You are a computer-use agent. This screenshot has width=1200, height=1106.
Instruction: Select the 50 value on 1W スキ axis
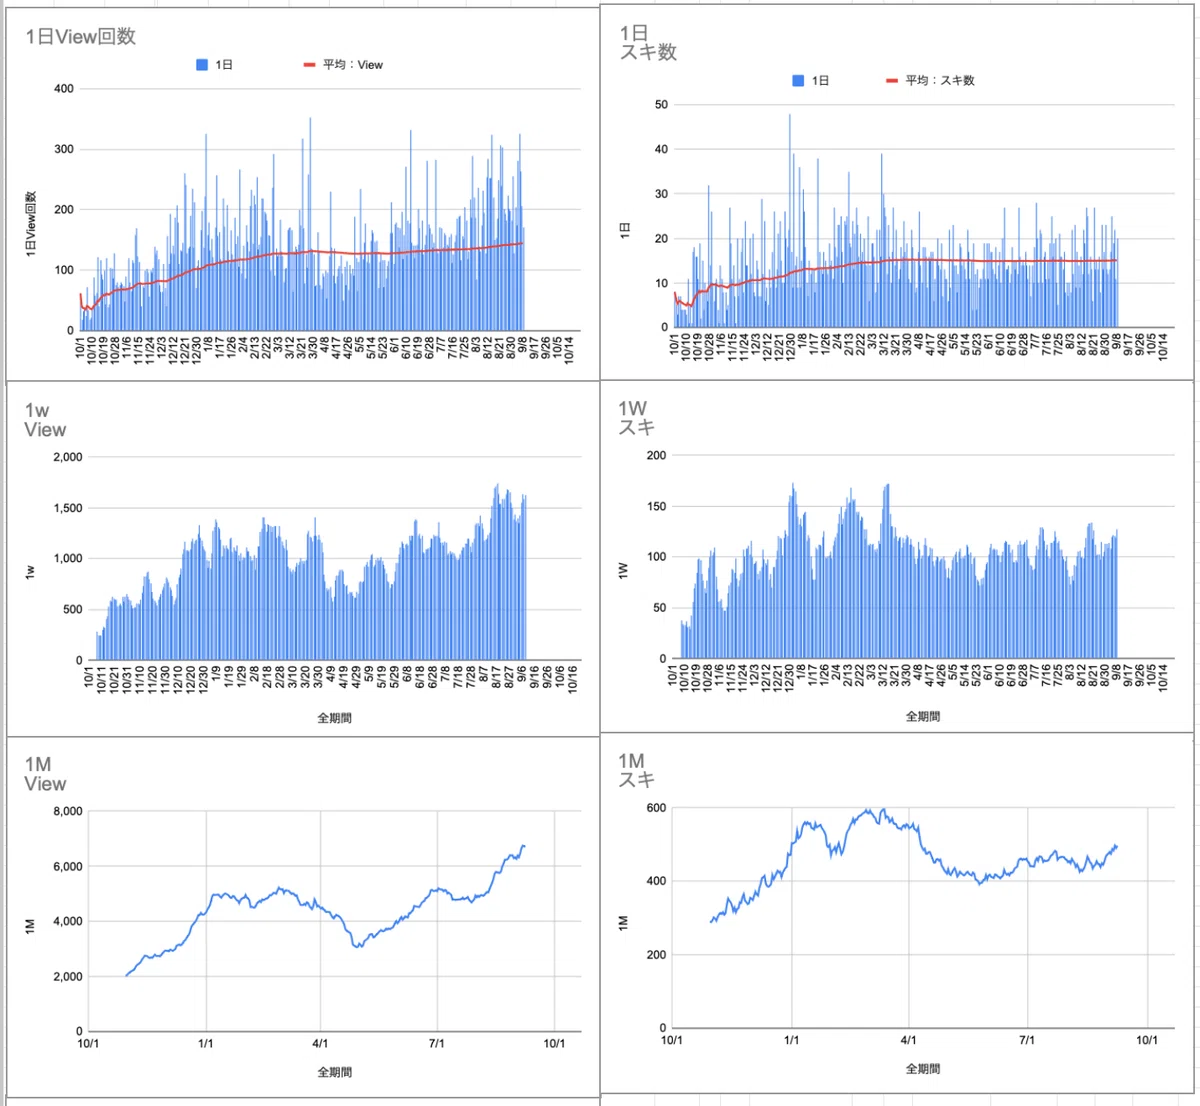click(661, 609)
